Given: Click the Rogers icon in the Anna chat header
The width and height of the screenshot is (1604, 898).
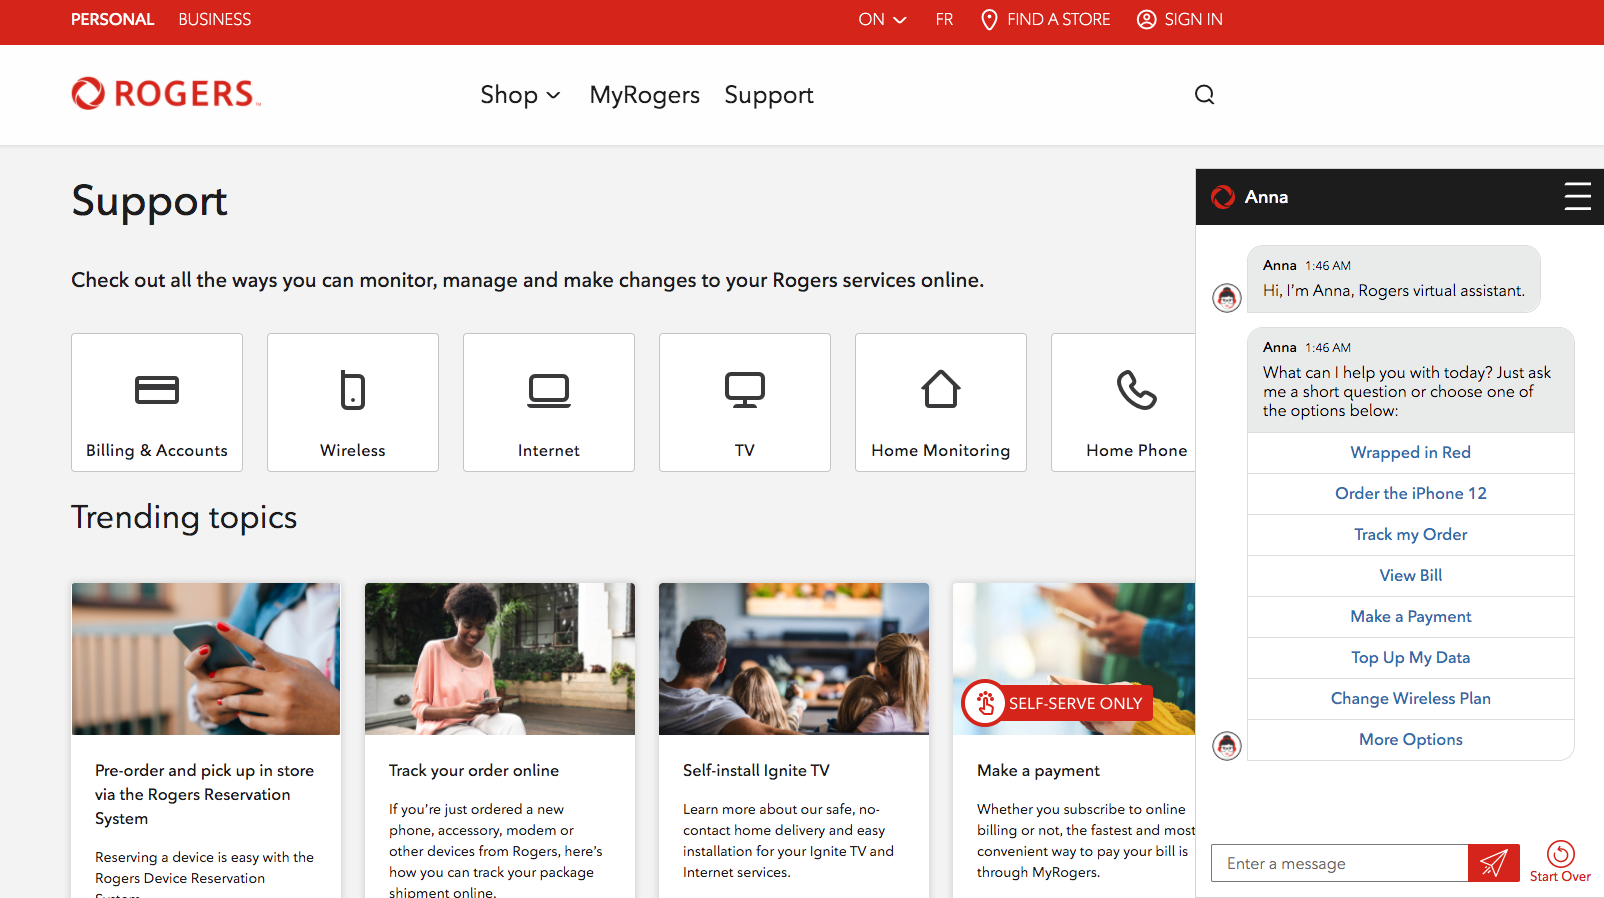Looking at the screenshot, I should coord(1222,197).
